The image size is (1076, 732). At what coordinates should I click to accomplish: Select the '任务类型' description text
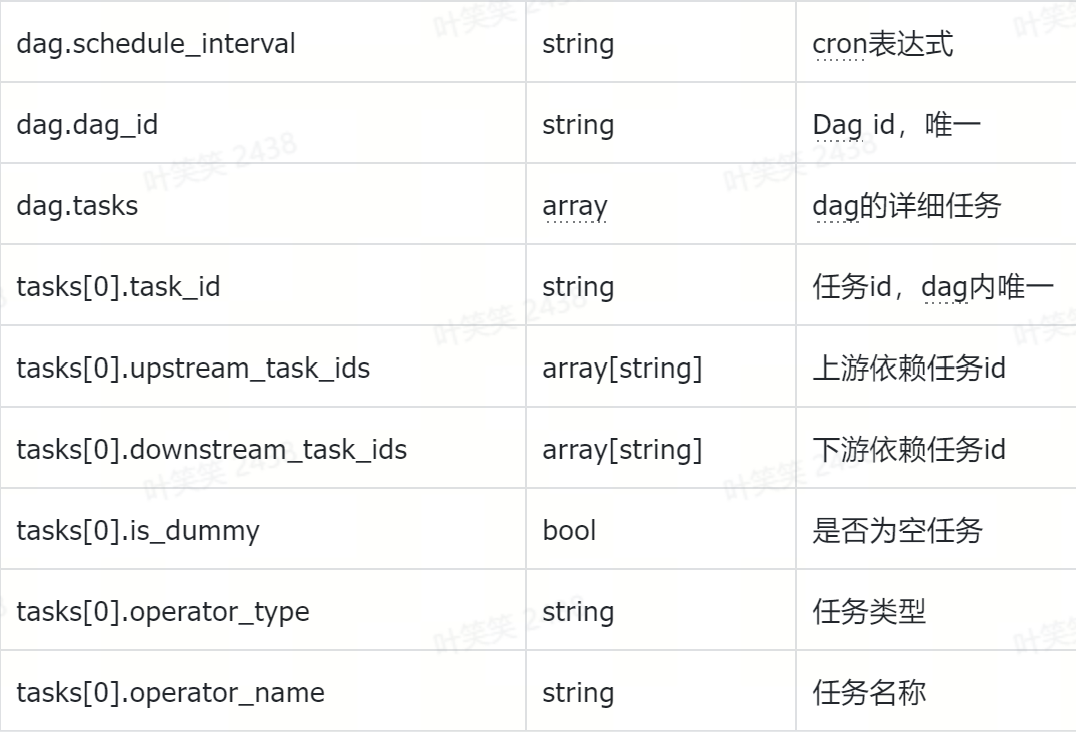[869, 611]
